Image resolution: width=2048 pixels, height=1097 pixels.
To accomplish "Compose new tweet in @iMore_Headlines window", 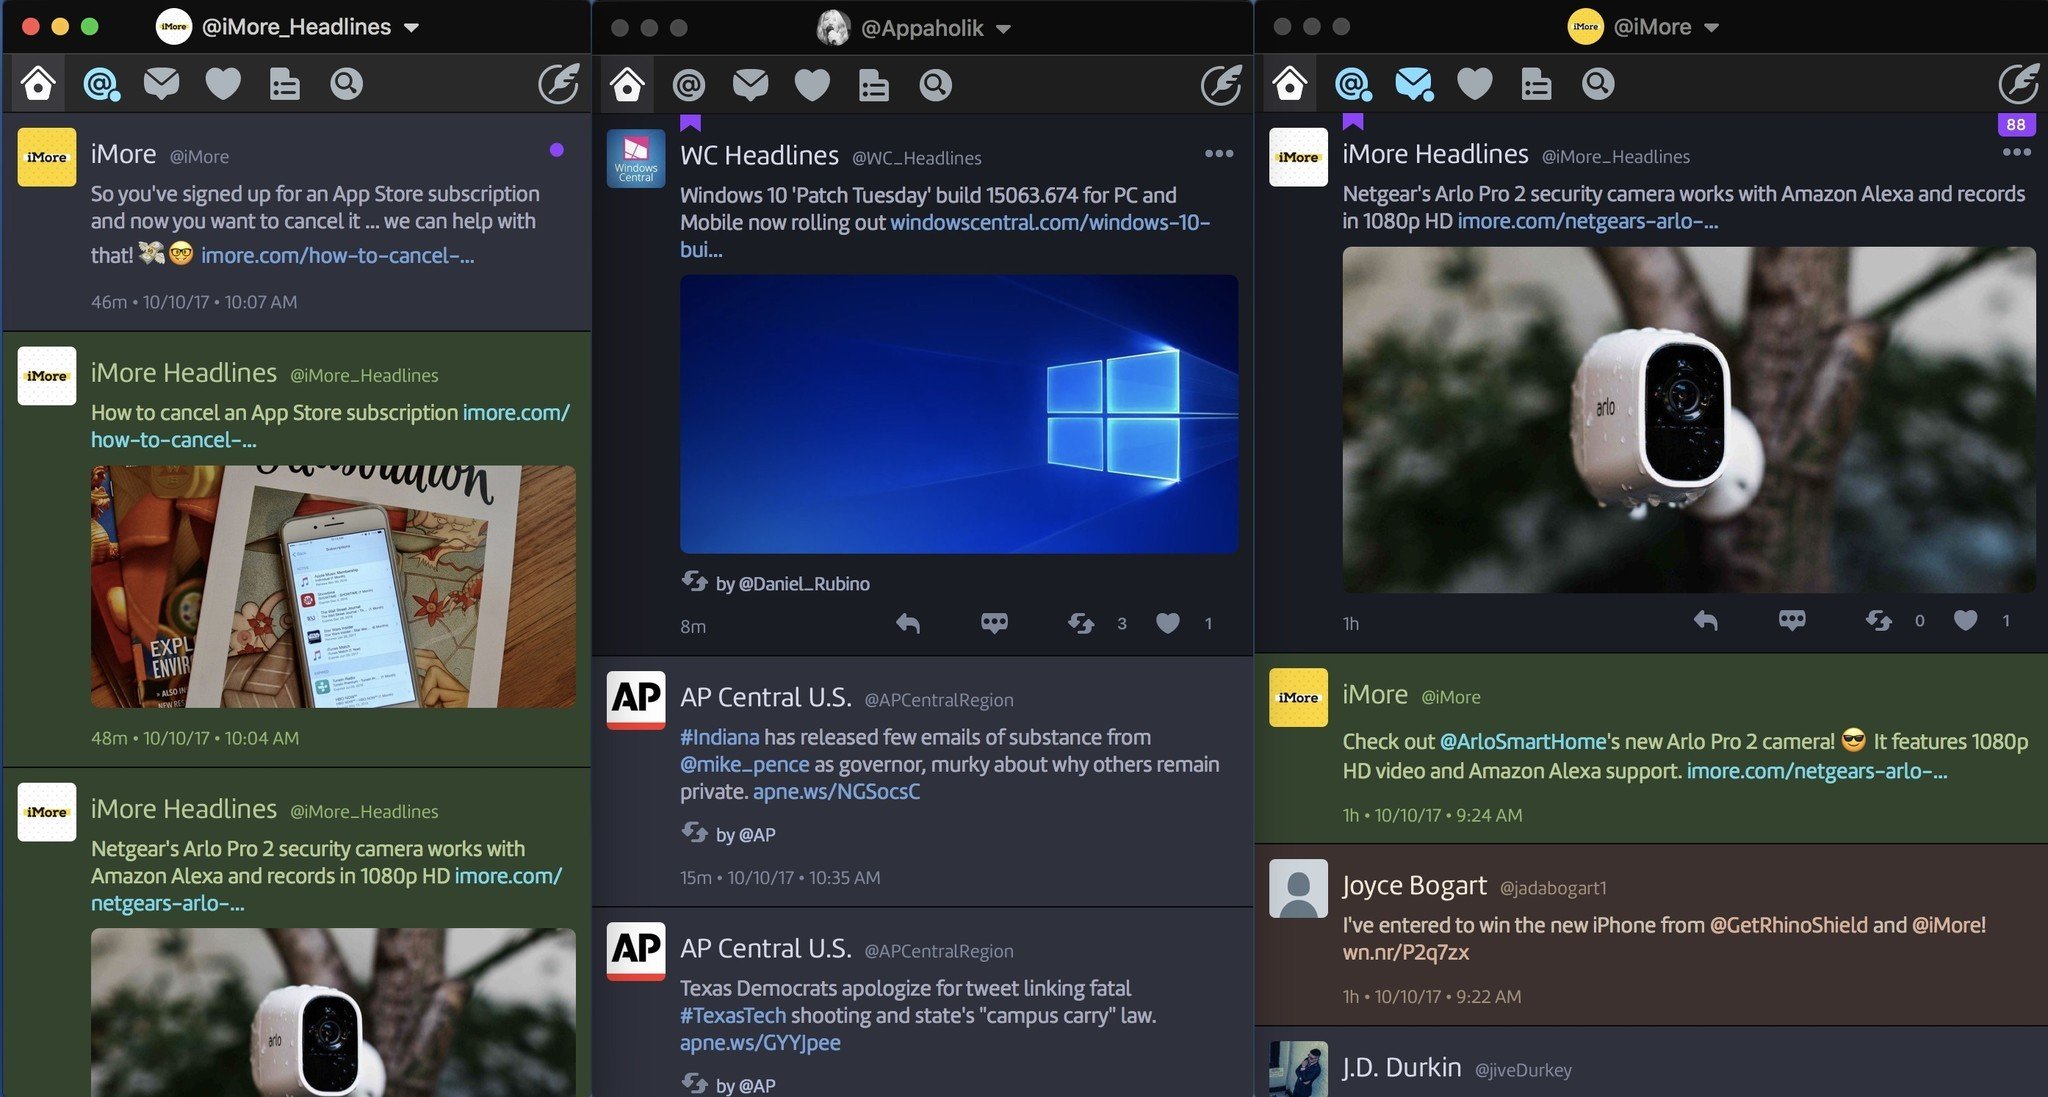I will click(558, 83).
